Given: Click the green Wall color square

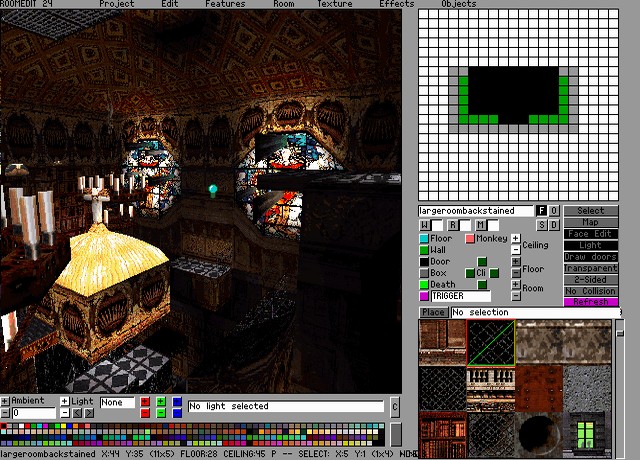Looking at the screenshot, I should pos(424,250).
